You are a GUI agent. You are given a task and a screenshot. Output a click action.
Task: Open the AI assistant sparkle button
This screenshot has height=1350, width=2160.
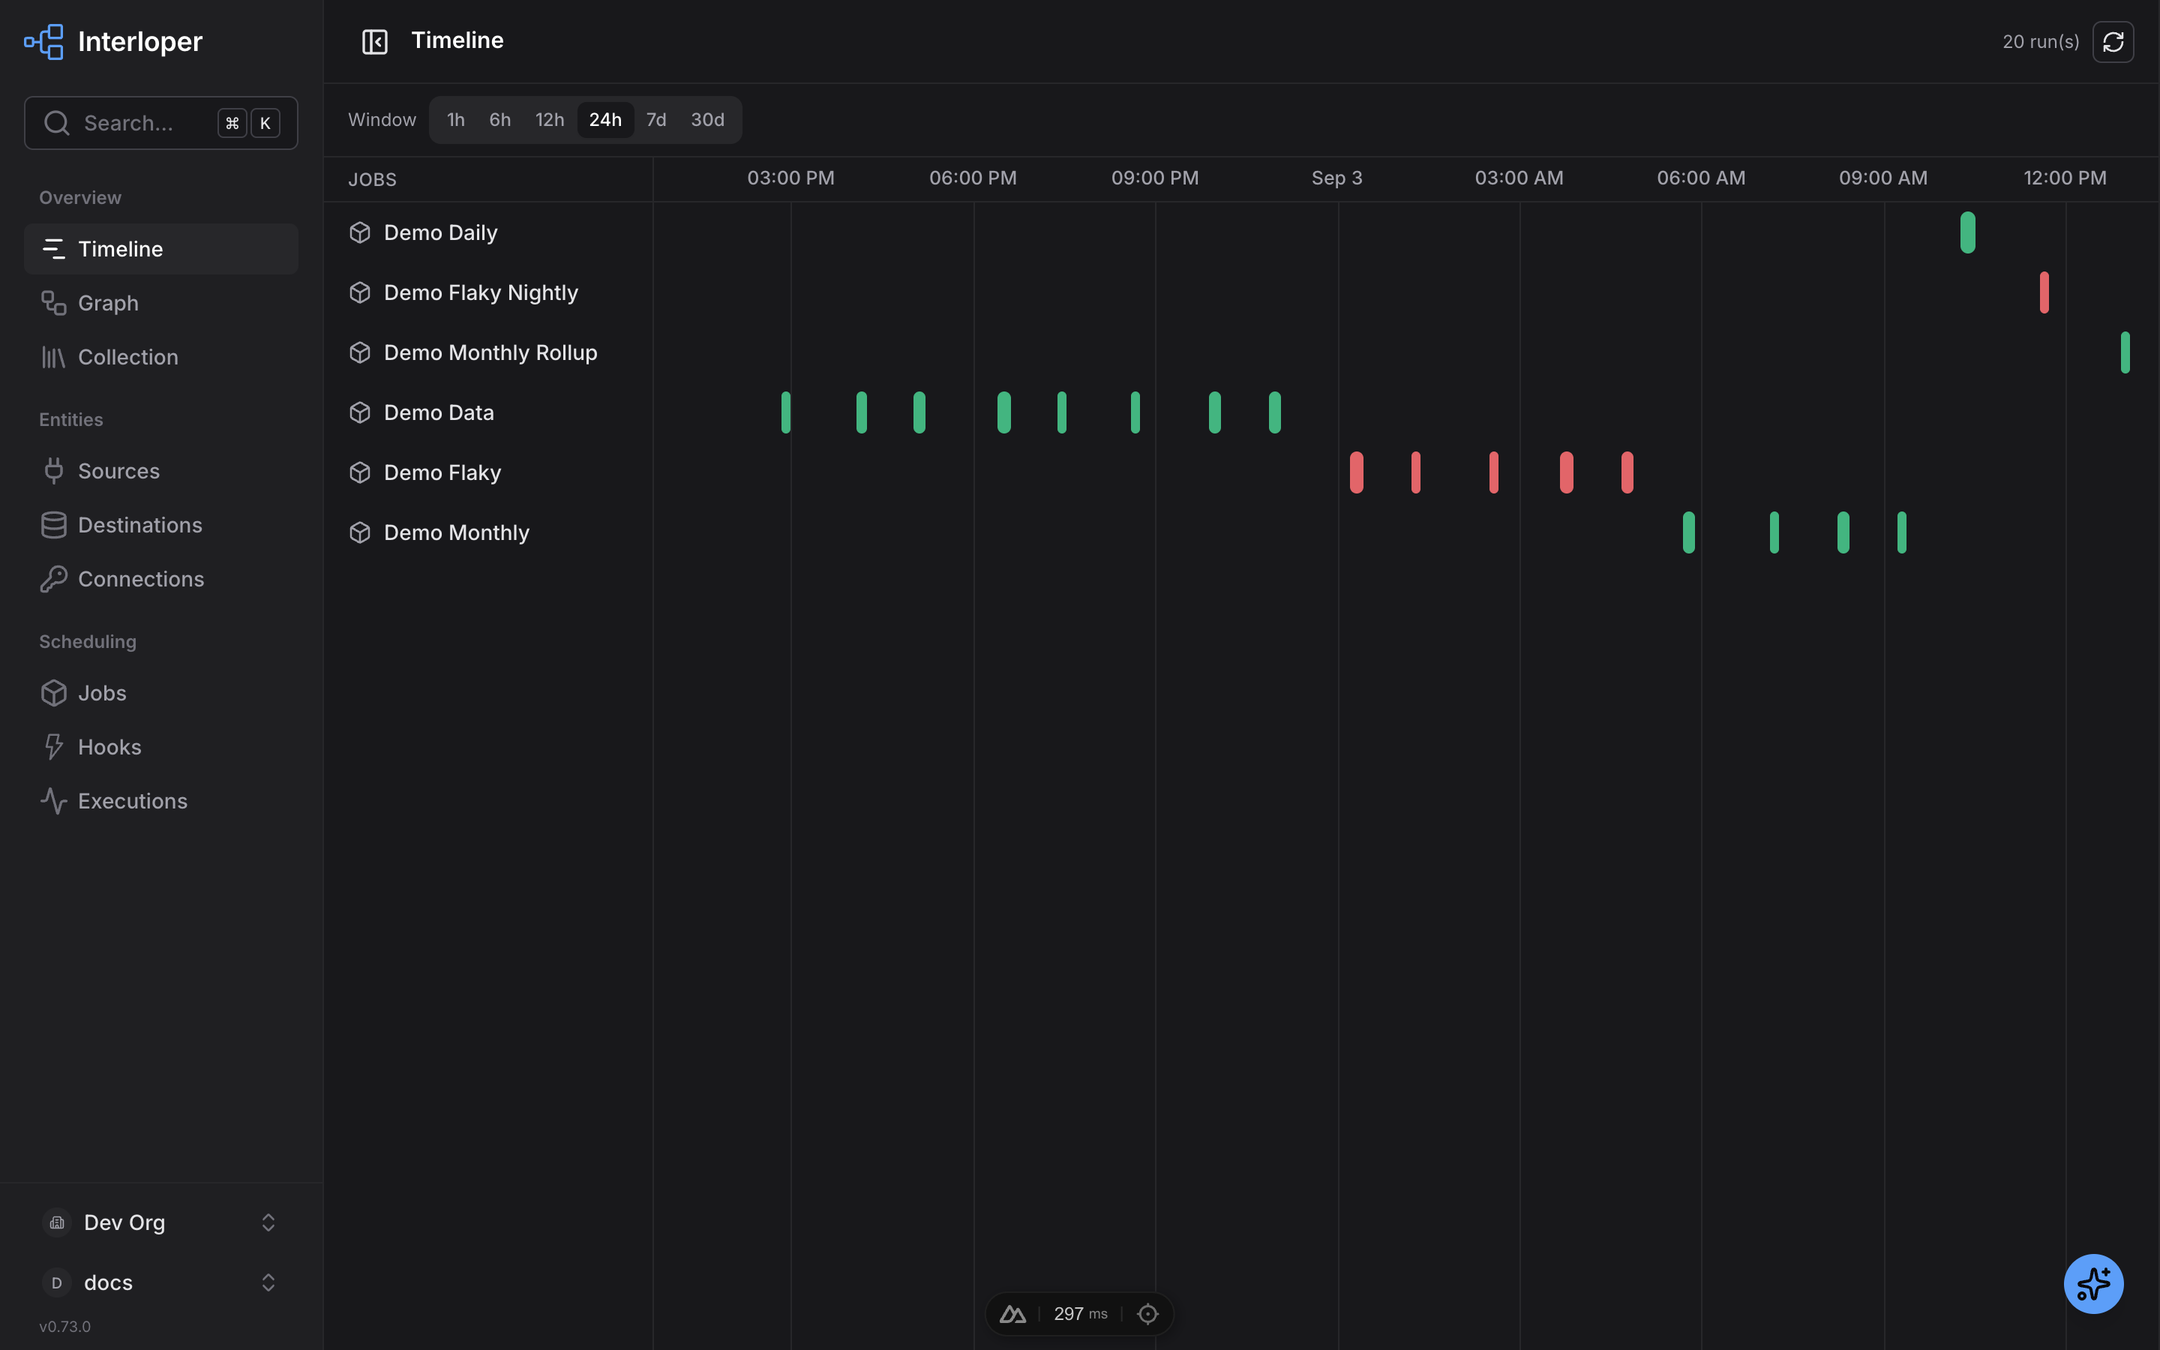tap(2093, 1283)
